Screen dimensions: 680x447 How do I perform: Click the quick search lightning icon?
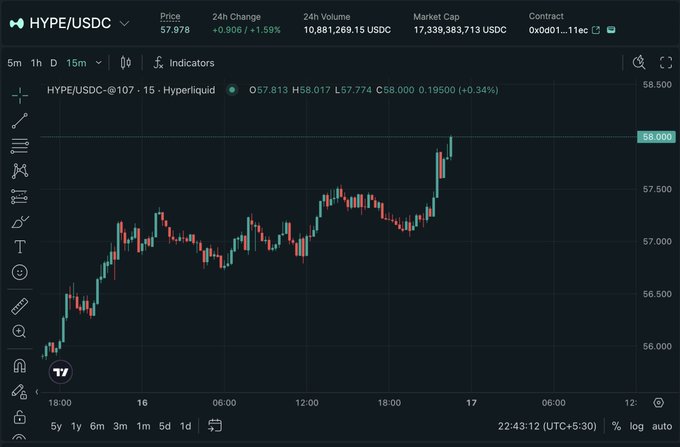tap(639, 62)
